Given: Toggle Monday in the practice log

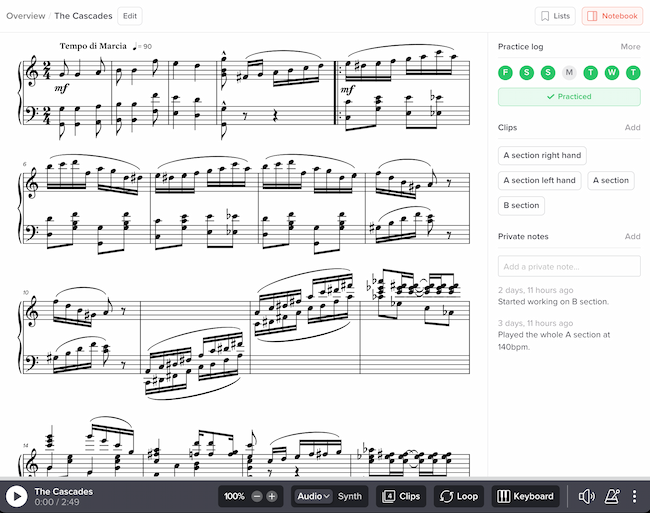Looking at the screenshot, I should tap(569, 72).
